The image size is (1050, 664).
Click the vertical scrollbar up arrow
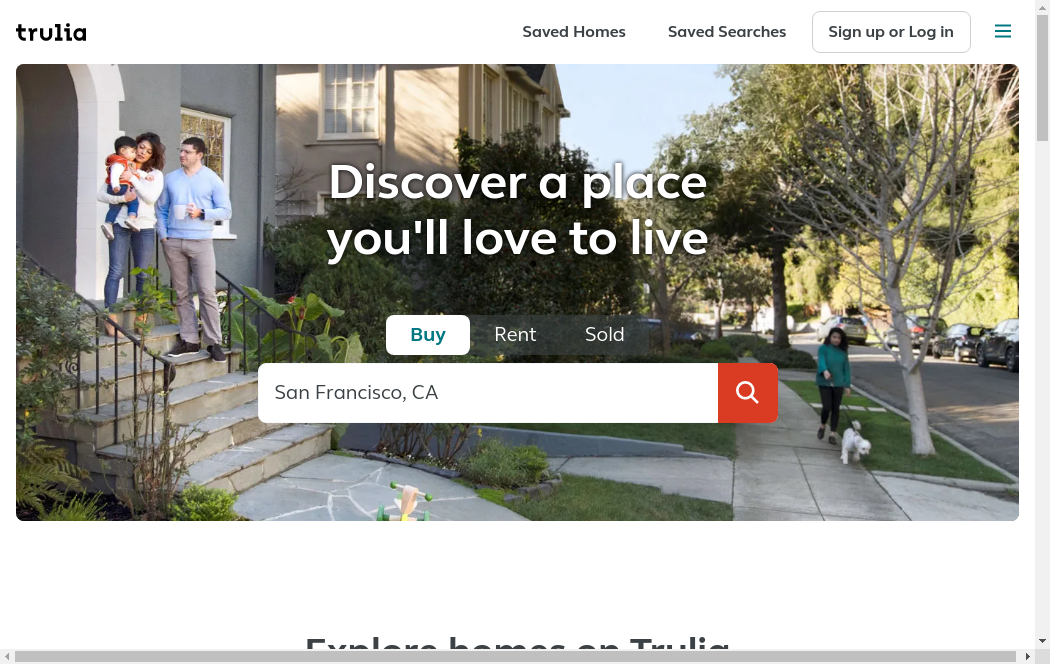coord(1042,6)
